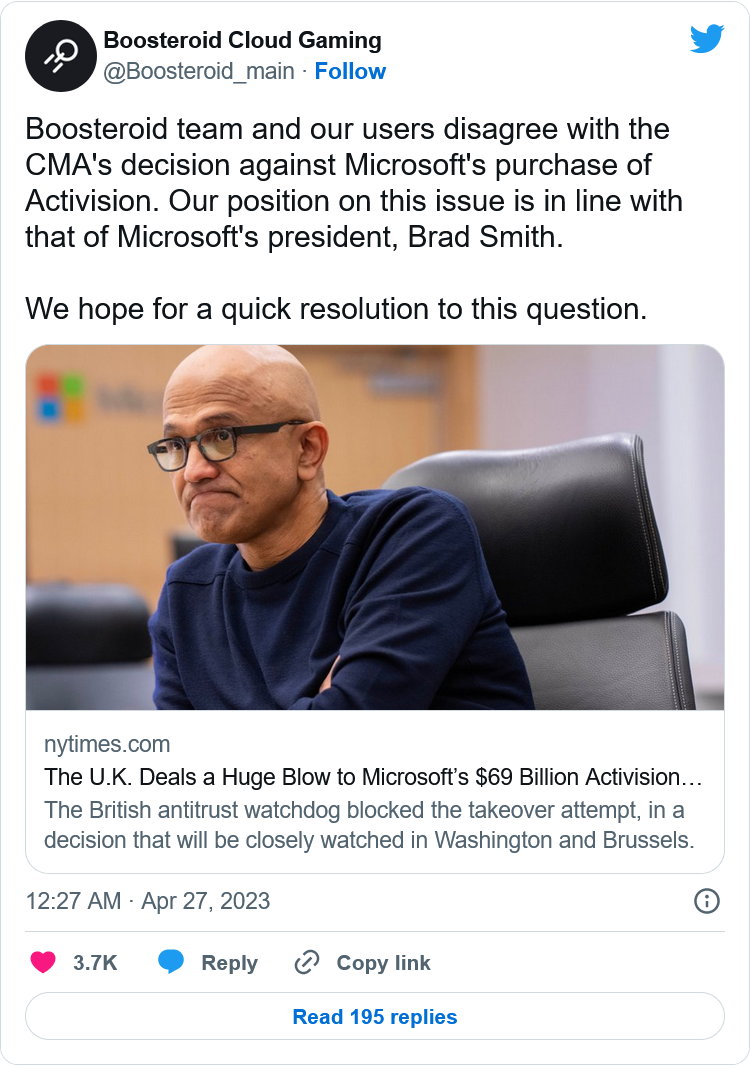Screen dimensions: 750x1065
Task: Click the Reply text label
Action: point(229,962)
